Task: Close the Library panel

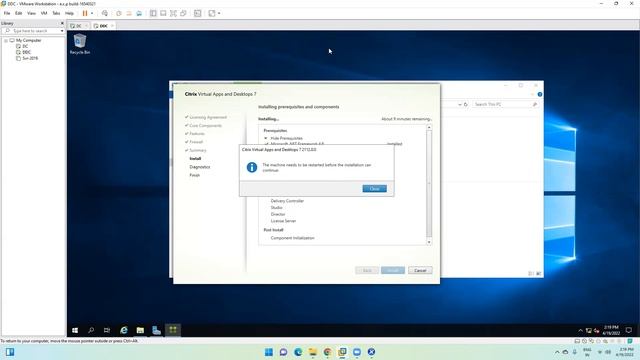Action: [62, 23]
